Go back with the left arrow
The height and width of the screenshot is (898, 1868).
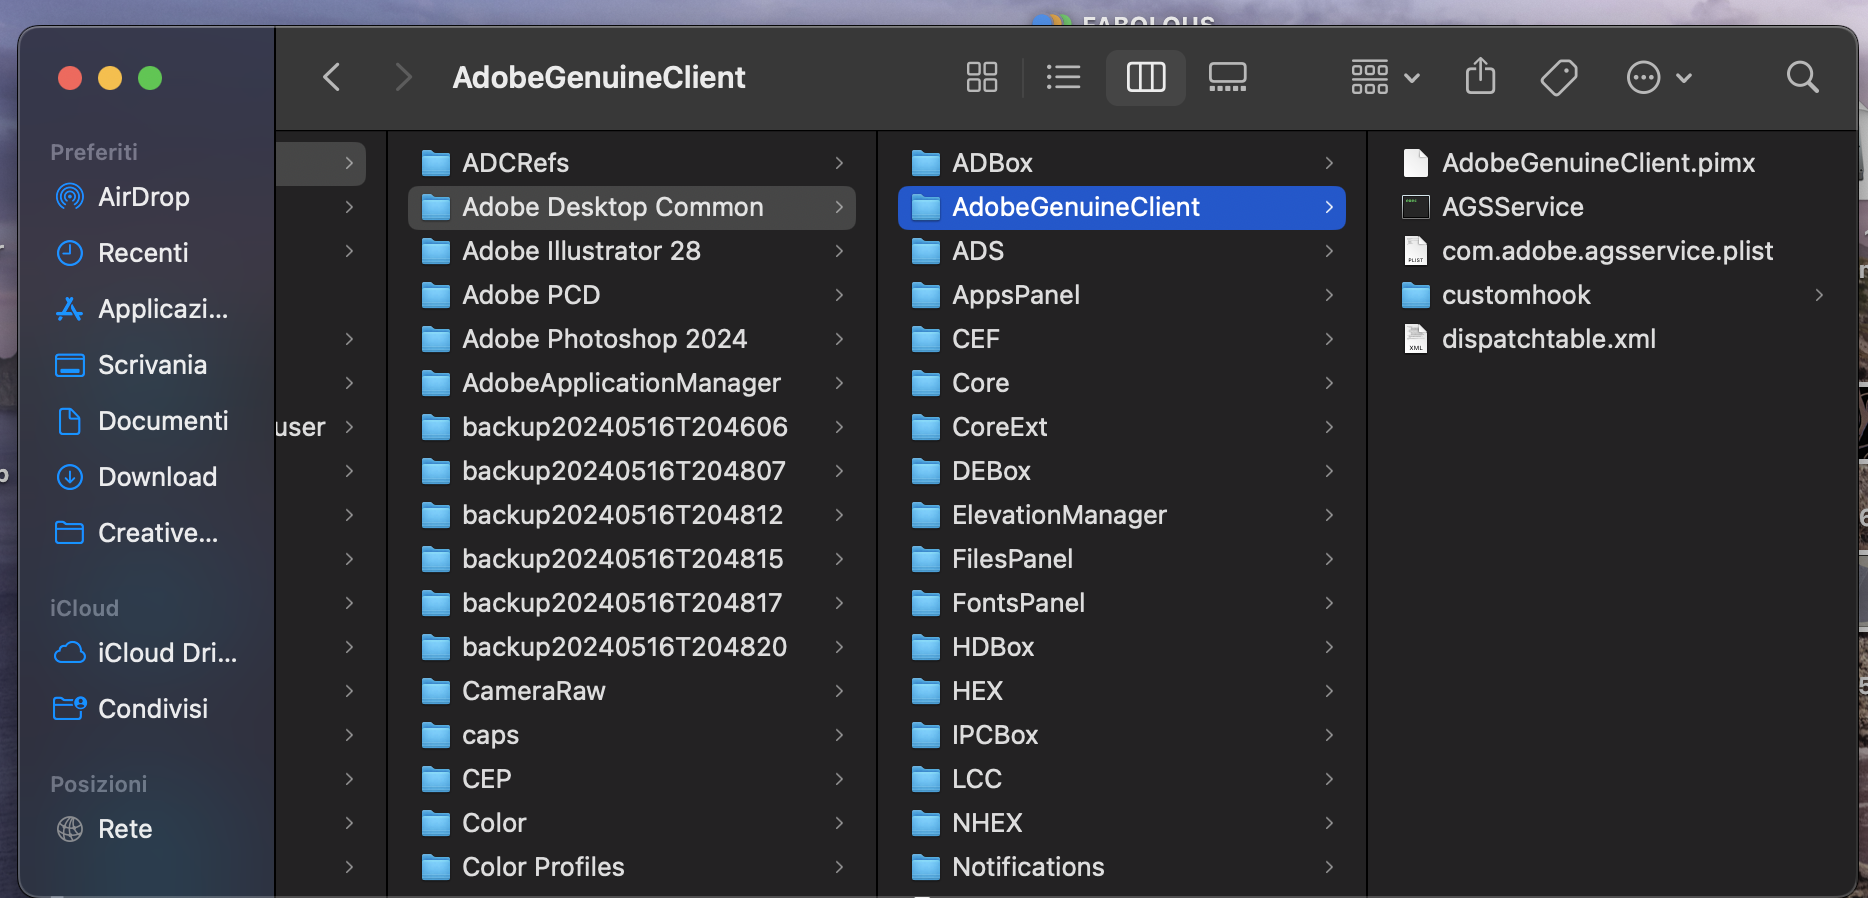[332, 77]
